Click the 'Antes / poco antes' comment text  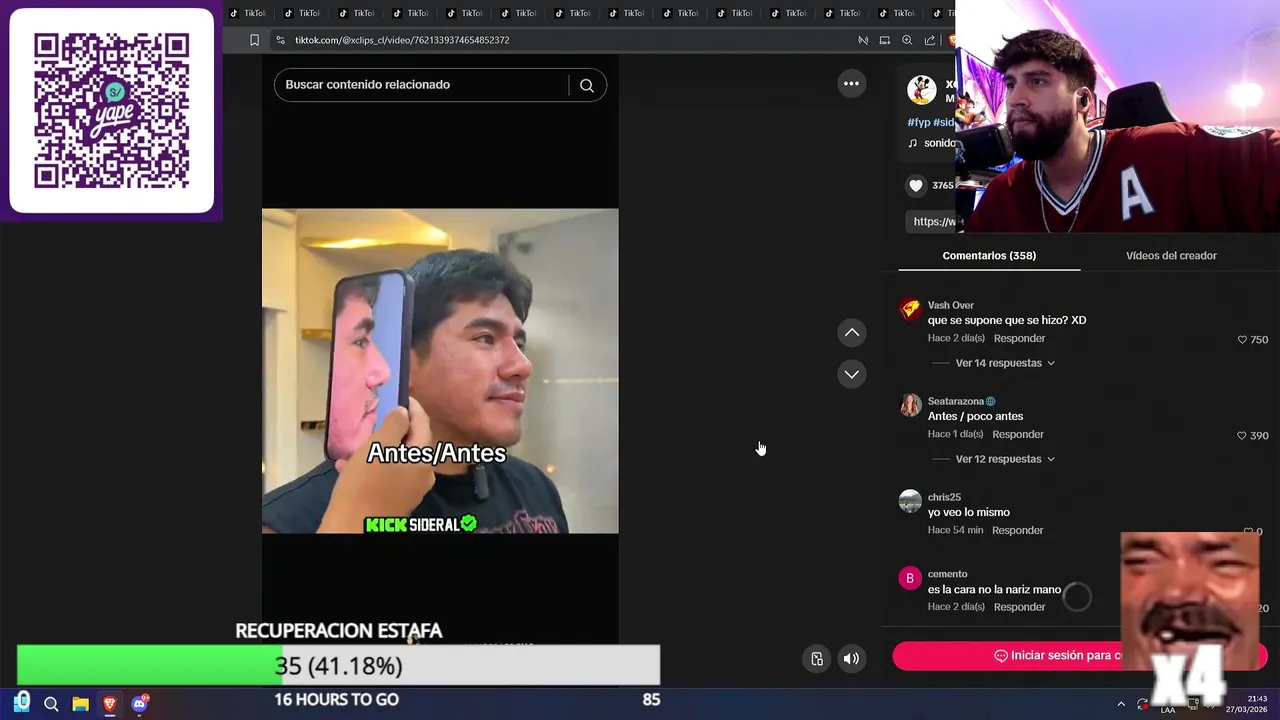975,416
